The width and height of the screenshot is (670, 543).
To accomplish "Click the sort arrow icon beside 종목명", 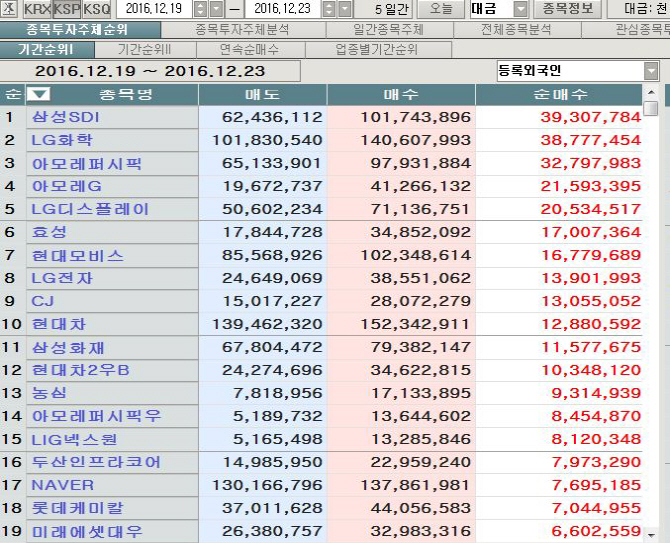I will 39,94.
